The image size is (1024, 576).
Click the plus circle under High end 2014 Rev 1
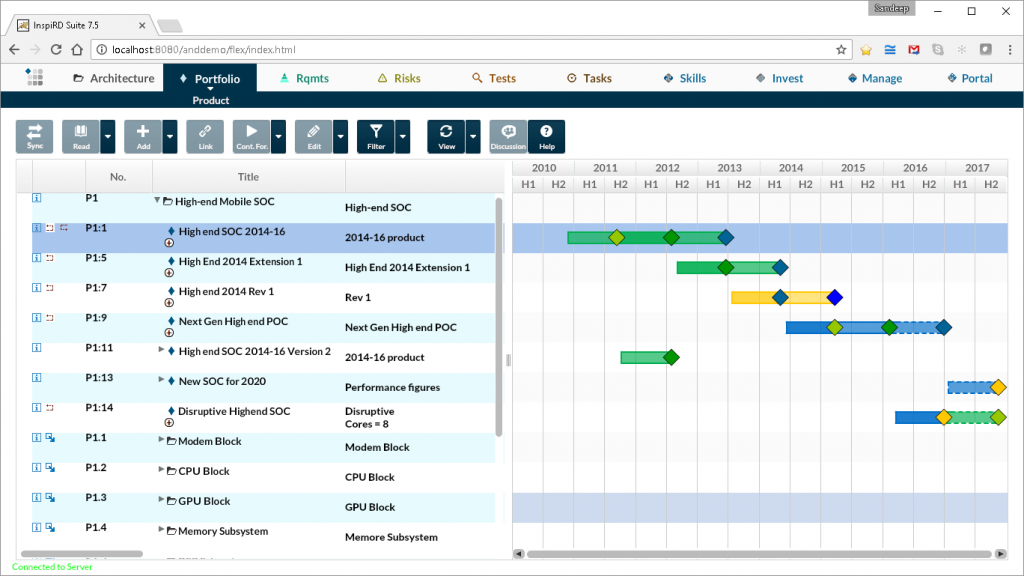[x=169, y=302]
